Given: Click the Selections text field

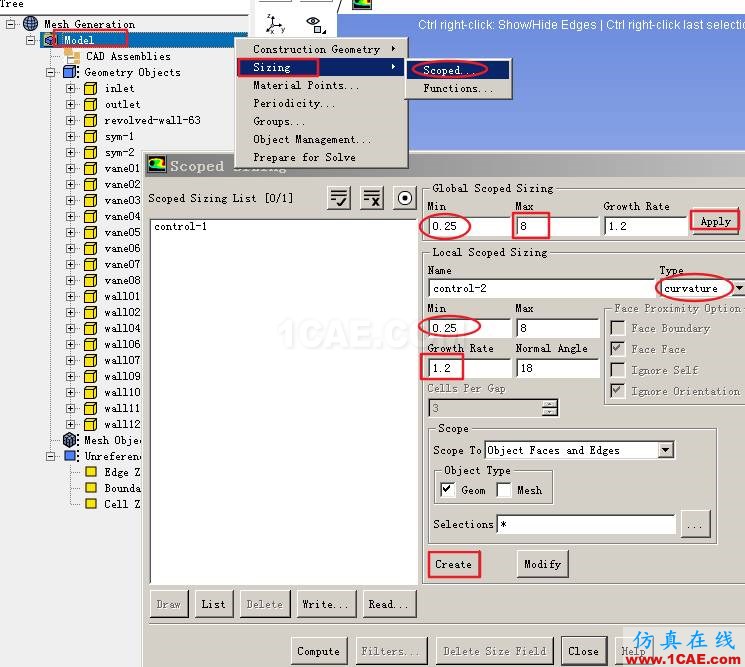Looking at the screenshot, I should 586,524.
